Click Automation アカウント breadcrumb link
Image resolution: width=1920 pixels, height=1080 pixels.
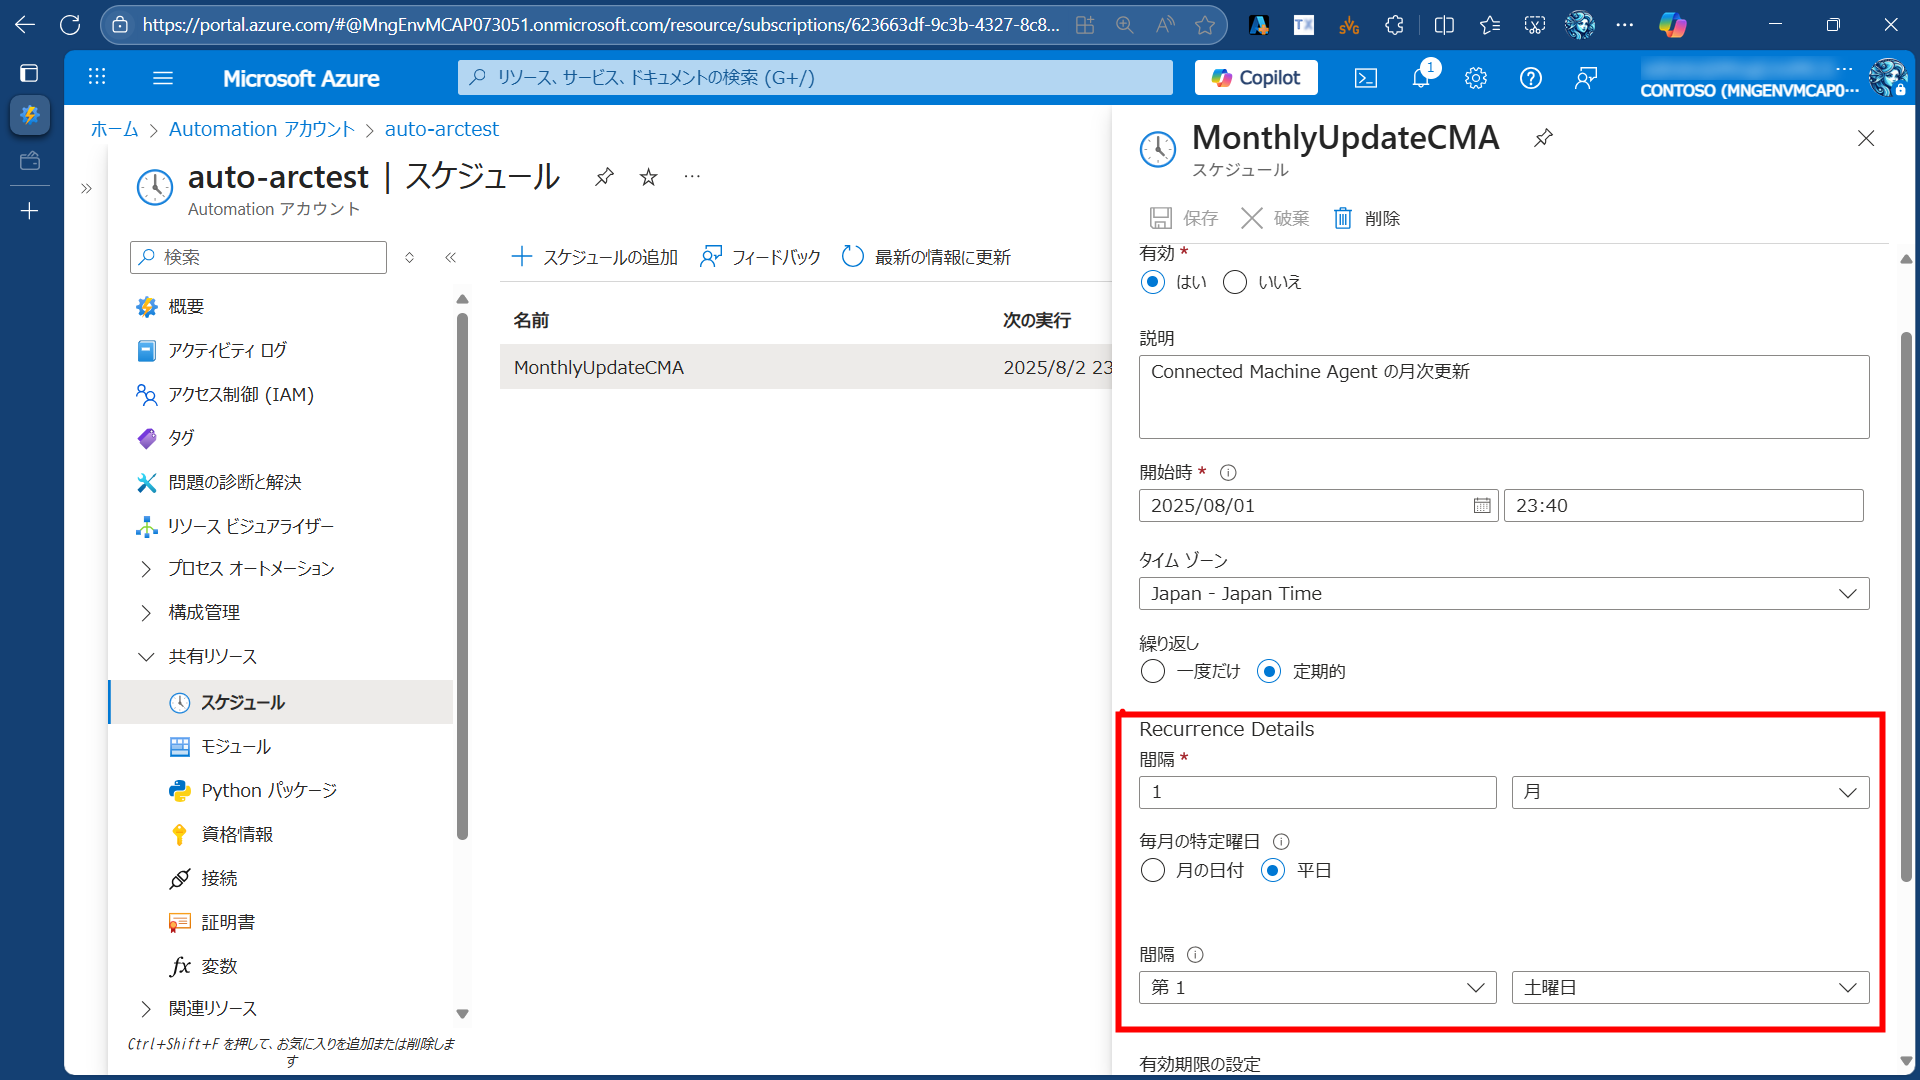click(261, 129)
